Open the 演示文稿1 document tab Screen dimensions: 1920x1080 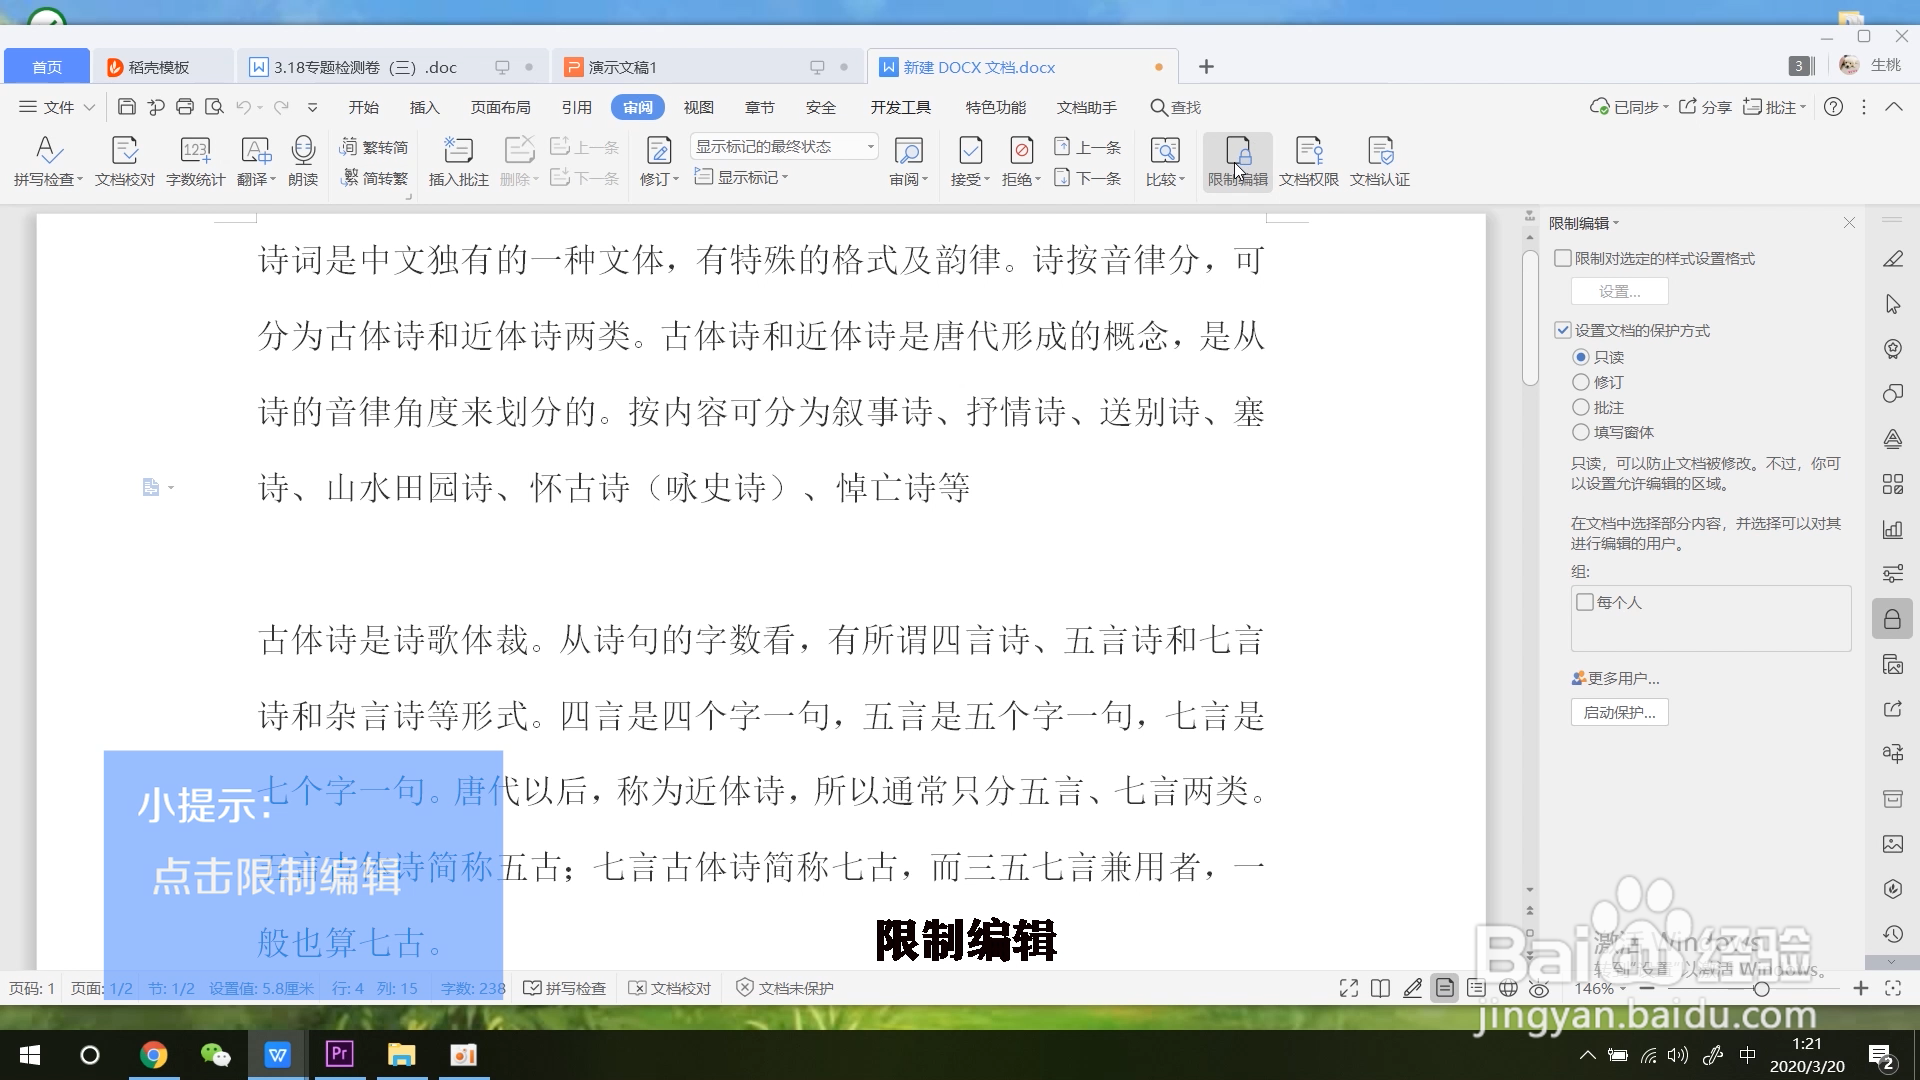pyautogui.click(x=706, y=67)
